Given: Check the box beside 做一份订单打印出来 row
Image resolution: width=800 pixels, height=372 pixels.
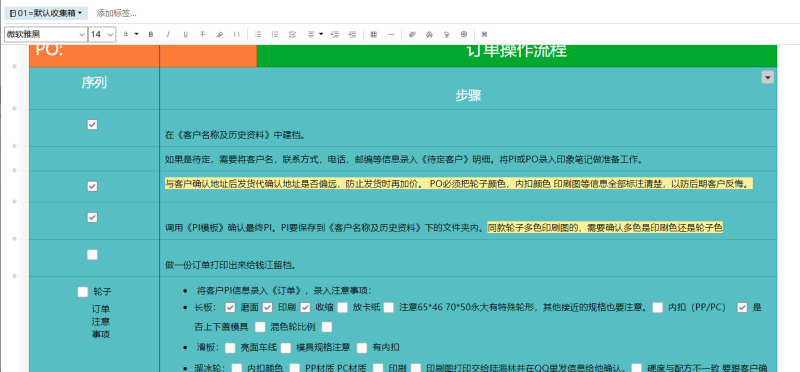Looking at the screenshot, I should [92, 255].
